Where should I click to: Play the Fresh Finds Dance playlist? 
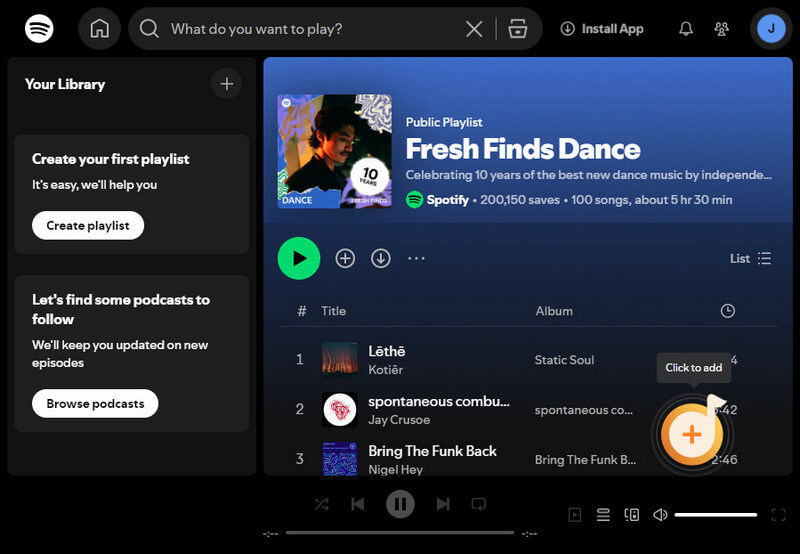[x=299, y=258]
